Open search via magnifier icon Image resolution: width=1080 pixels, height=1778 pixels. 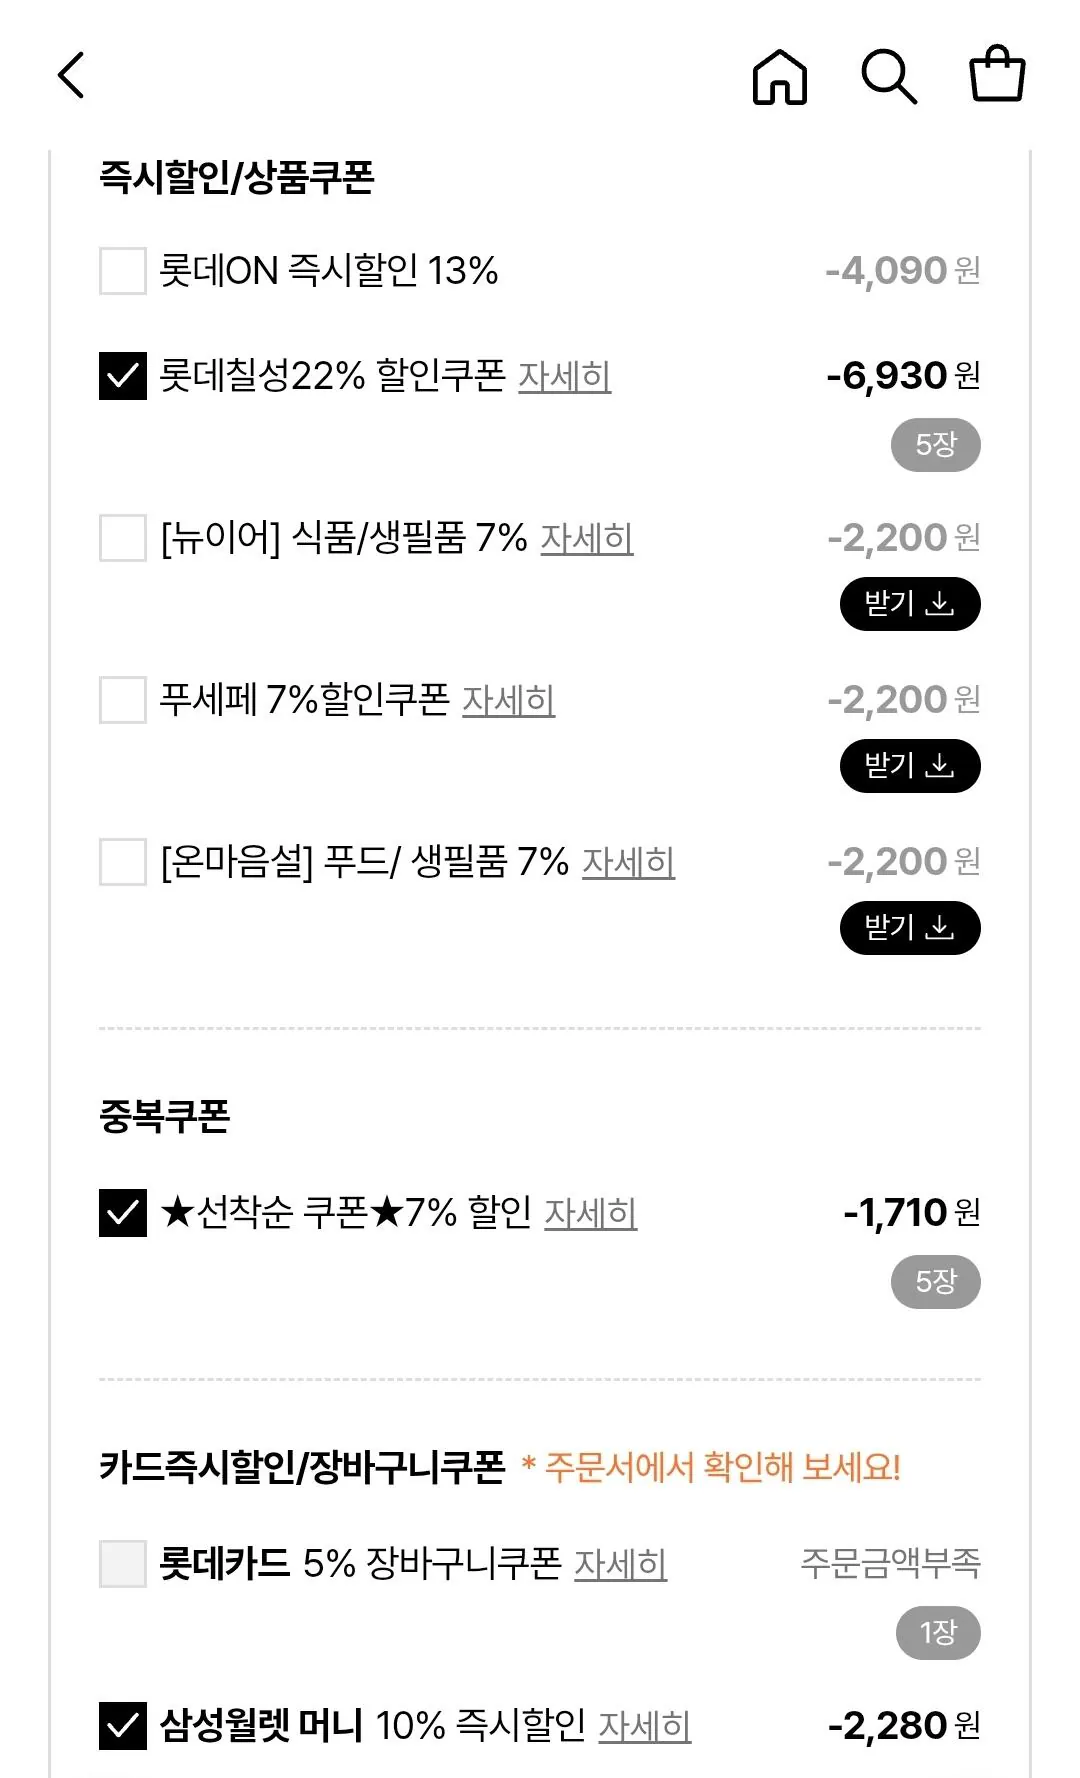(888, 77)
